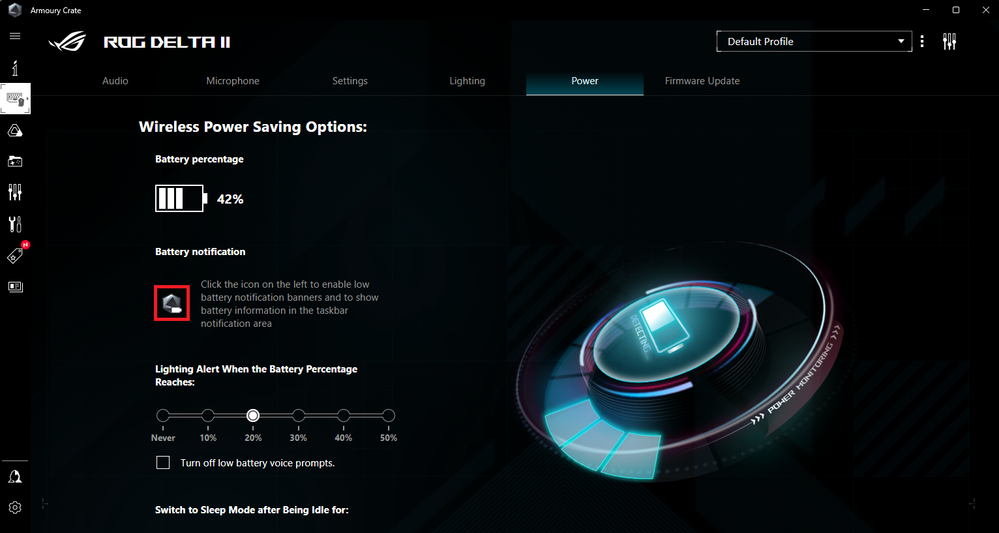Set lighting alert slider to 10%
The image size is (999, 533).
(208, 416)
